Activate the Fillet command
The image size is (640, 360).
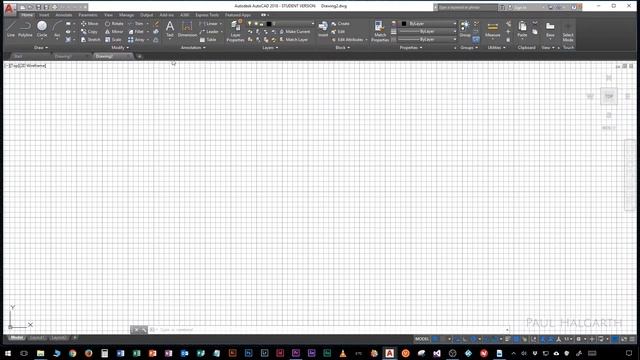point(136,31)
